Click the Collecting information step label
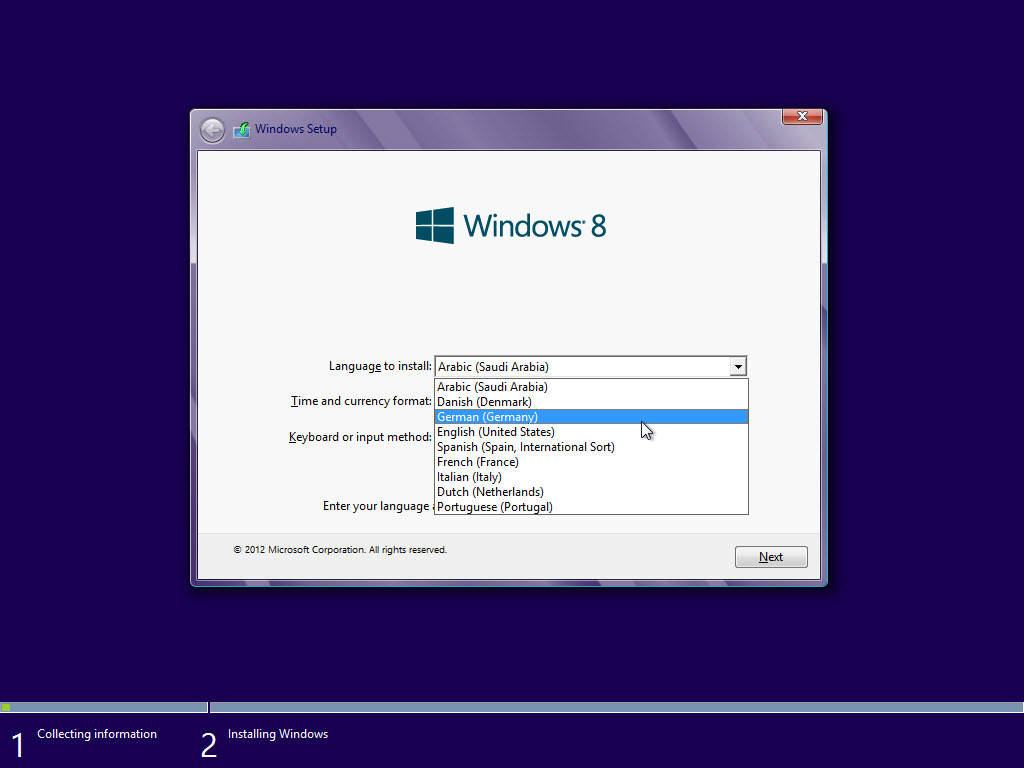This screenshot has height=768, width=1024. click(x=97, y=734)
